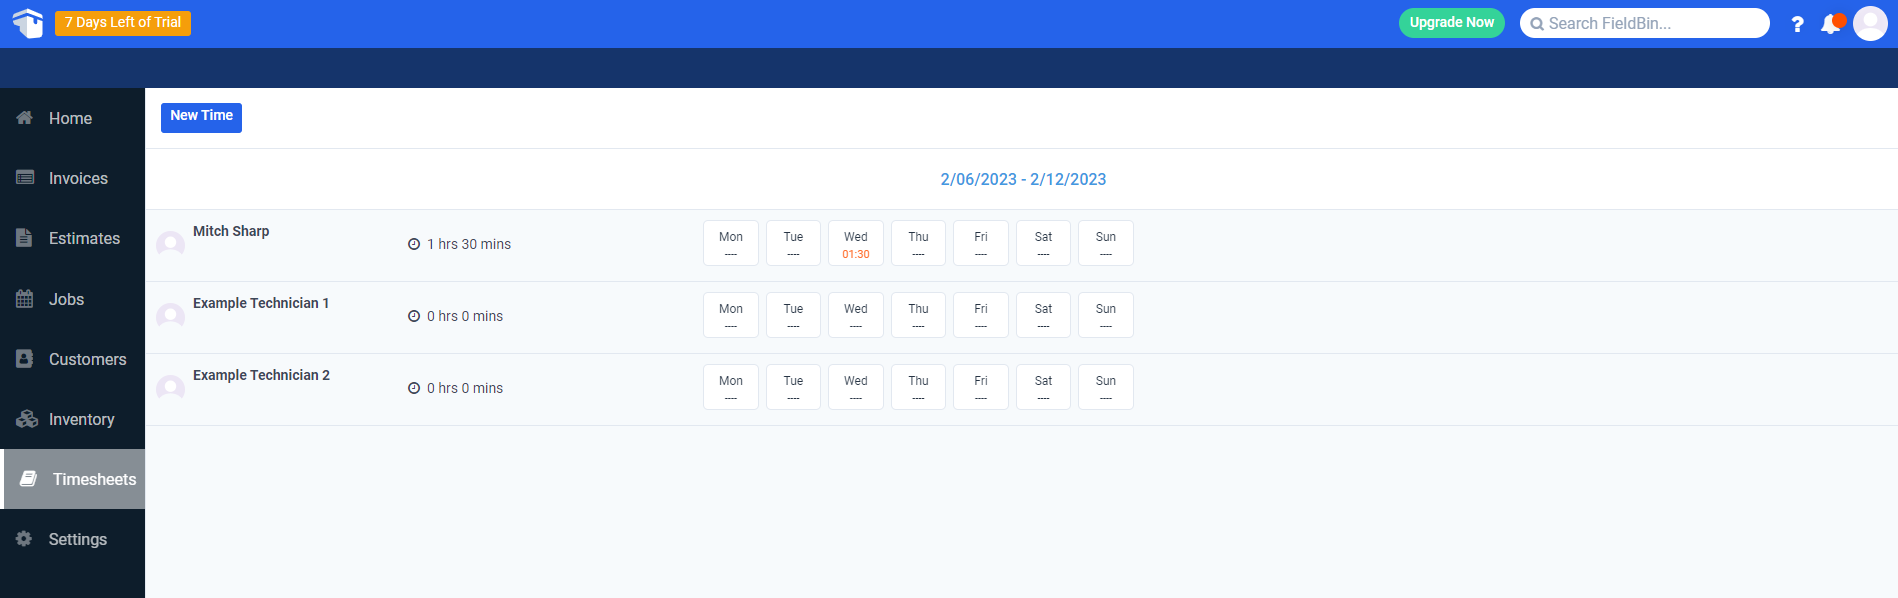
Task: Click the 2/06/2023 - 2/12/2023 date range
Action: pyautogui.click(x=1023, y=179)
